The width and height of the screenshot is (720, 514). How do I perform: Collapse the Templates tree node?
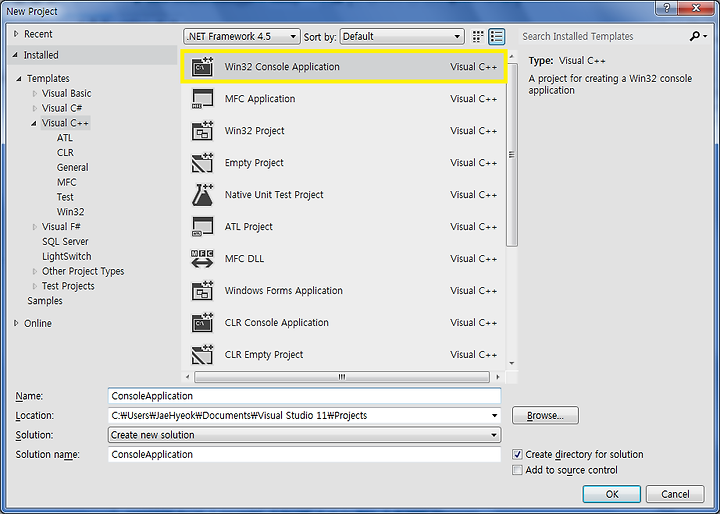(x=19, y=79)
